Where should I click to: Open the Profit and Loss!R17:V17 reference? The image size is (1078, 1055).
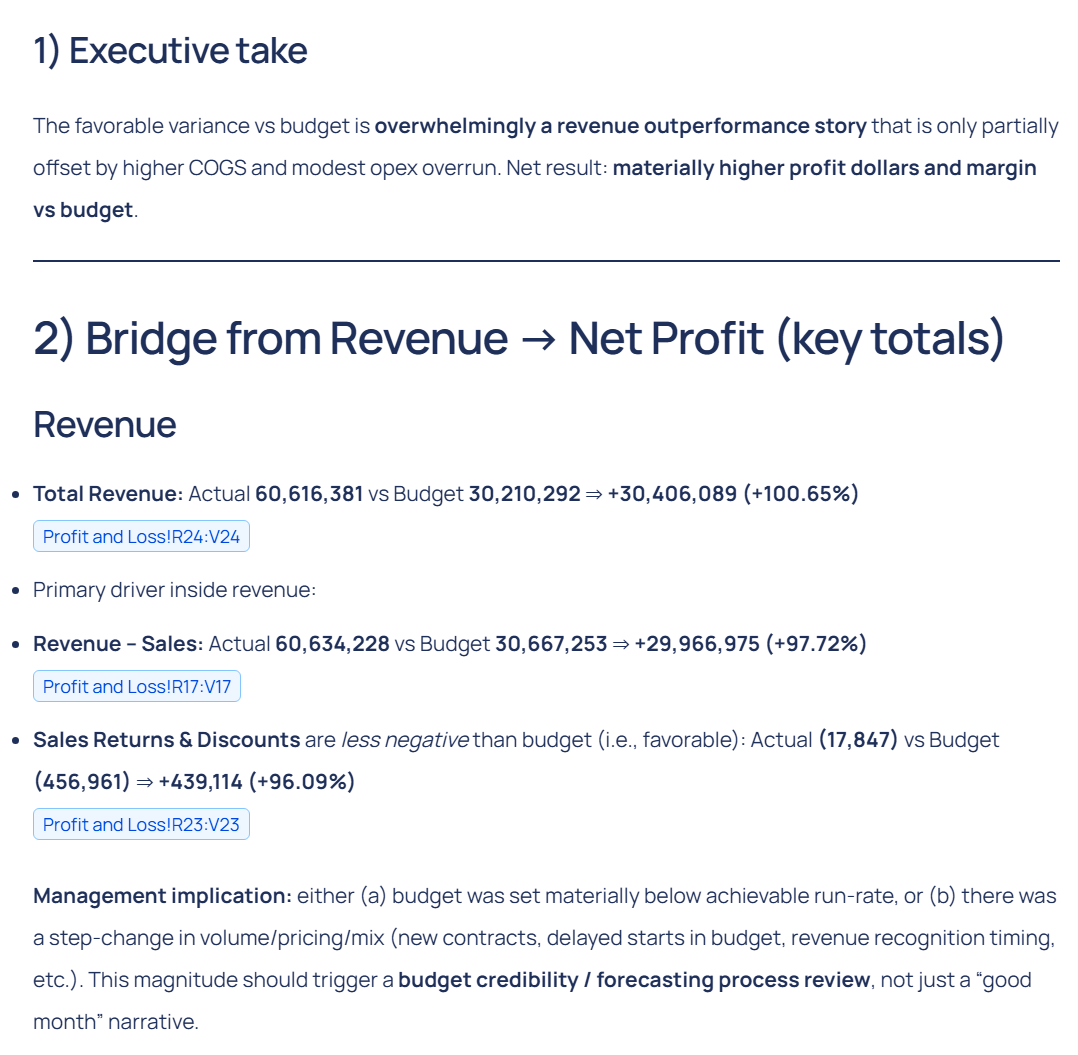[137, 686]
